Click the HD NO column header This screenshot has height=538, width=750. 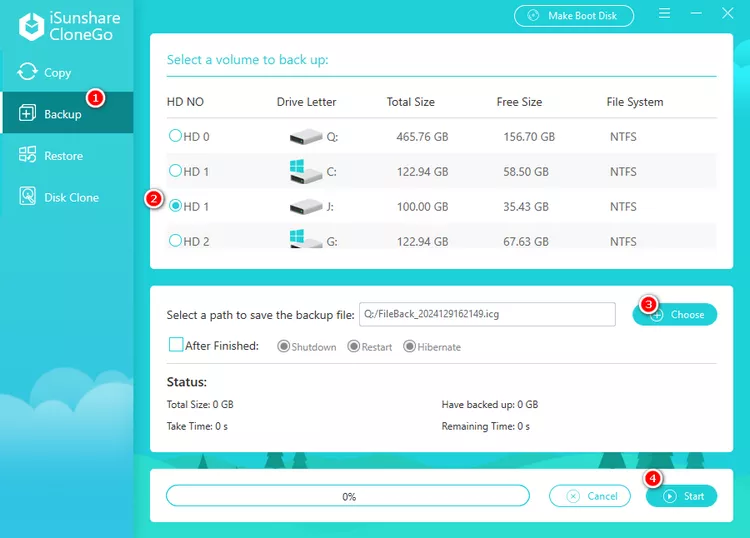(185, 102)
